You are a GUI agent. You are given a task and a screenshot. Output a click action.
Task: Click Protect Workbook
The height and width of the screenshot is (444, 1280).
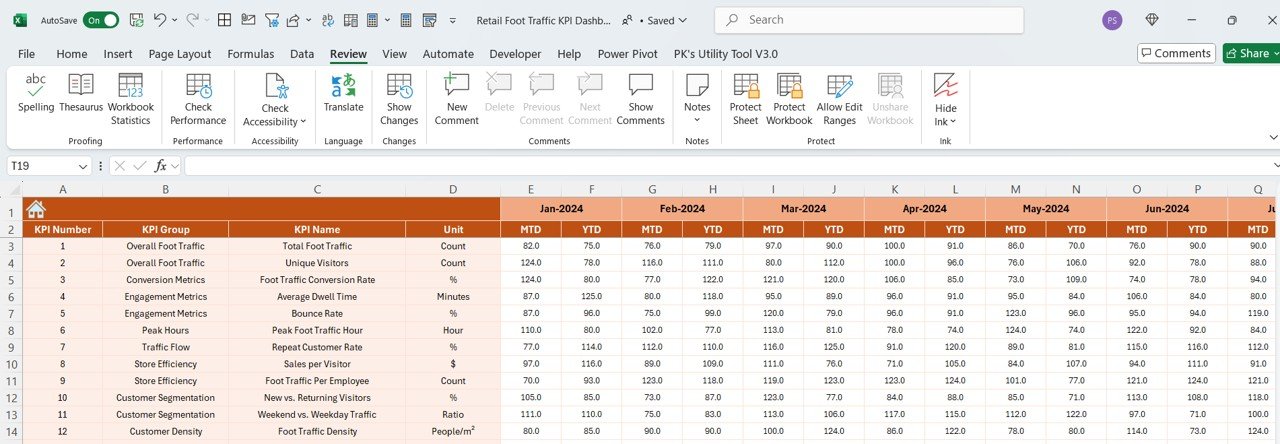pyautogui.click(x=789, y=99)
